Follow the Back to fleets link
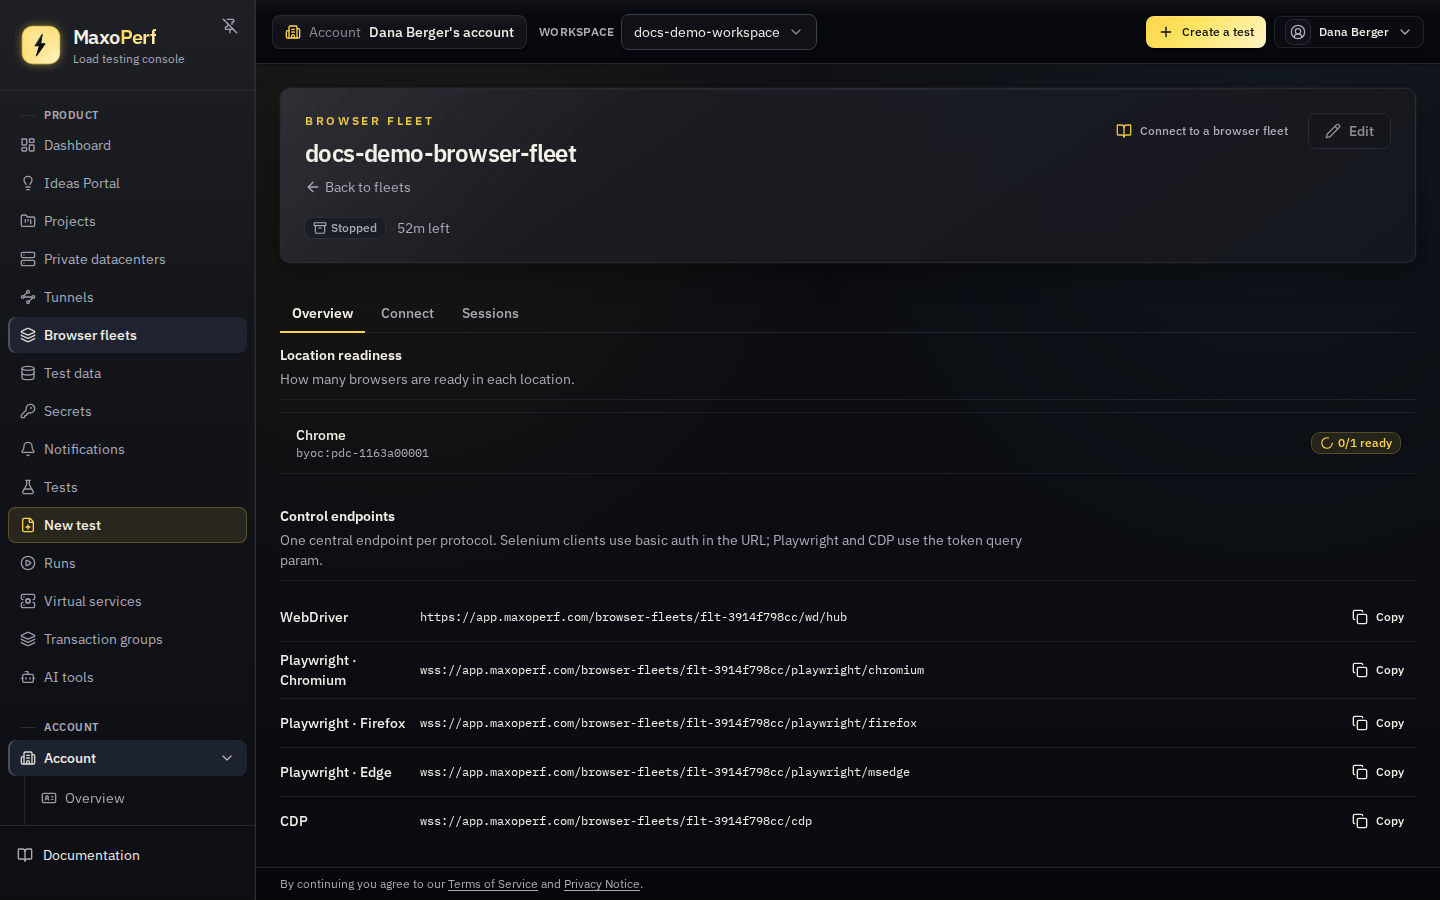 click(x=358, y=187)
